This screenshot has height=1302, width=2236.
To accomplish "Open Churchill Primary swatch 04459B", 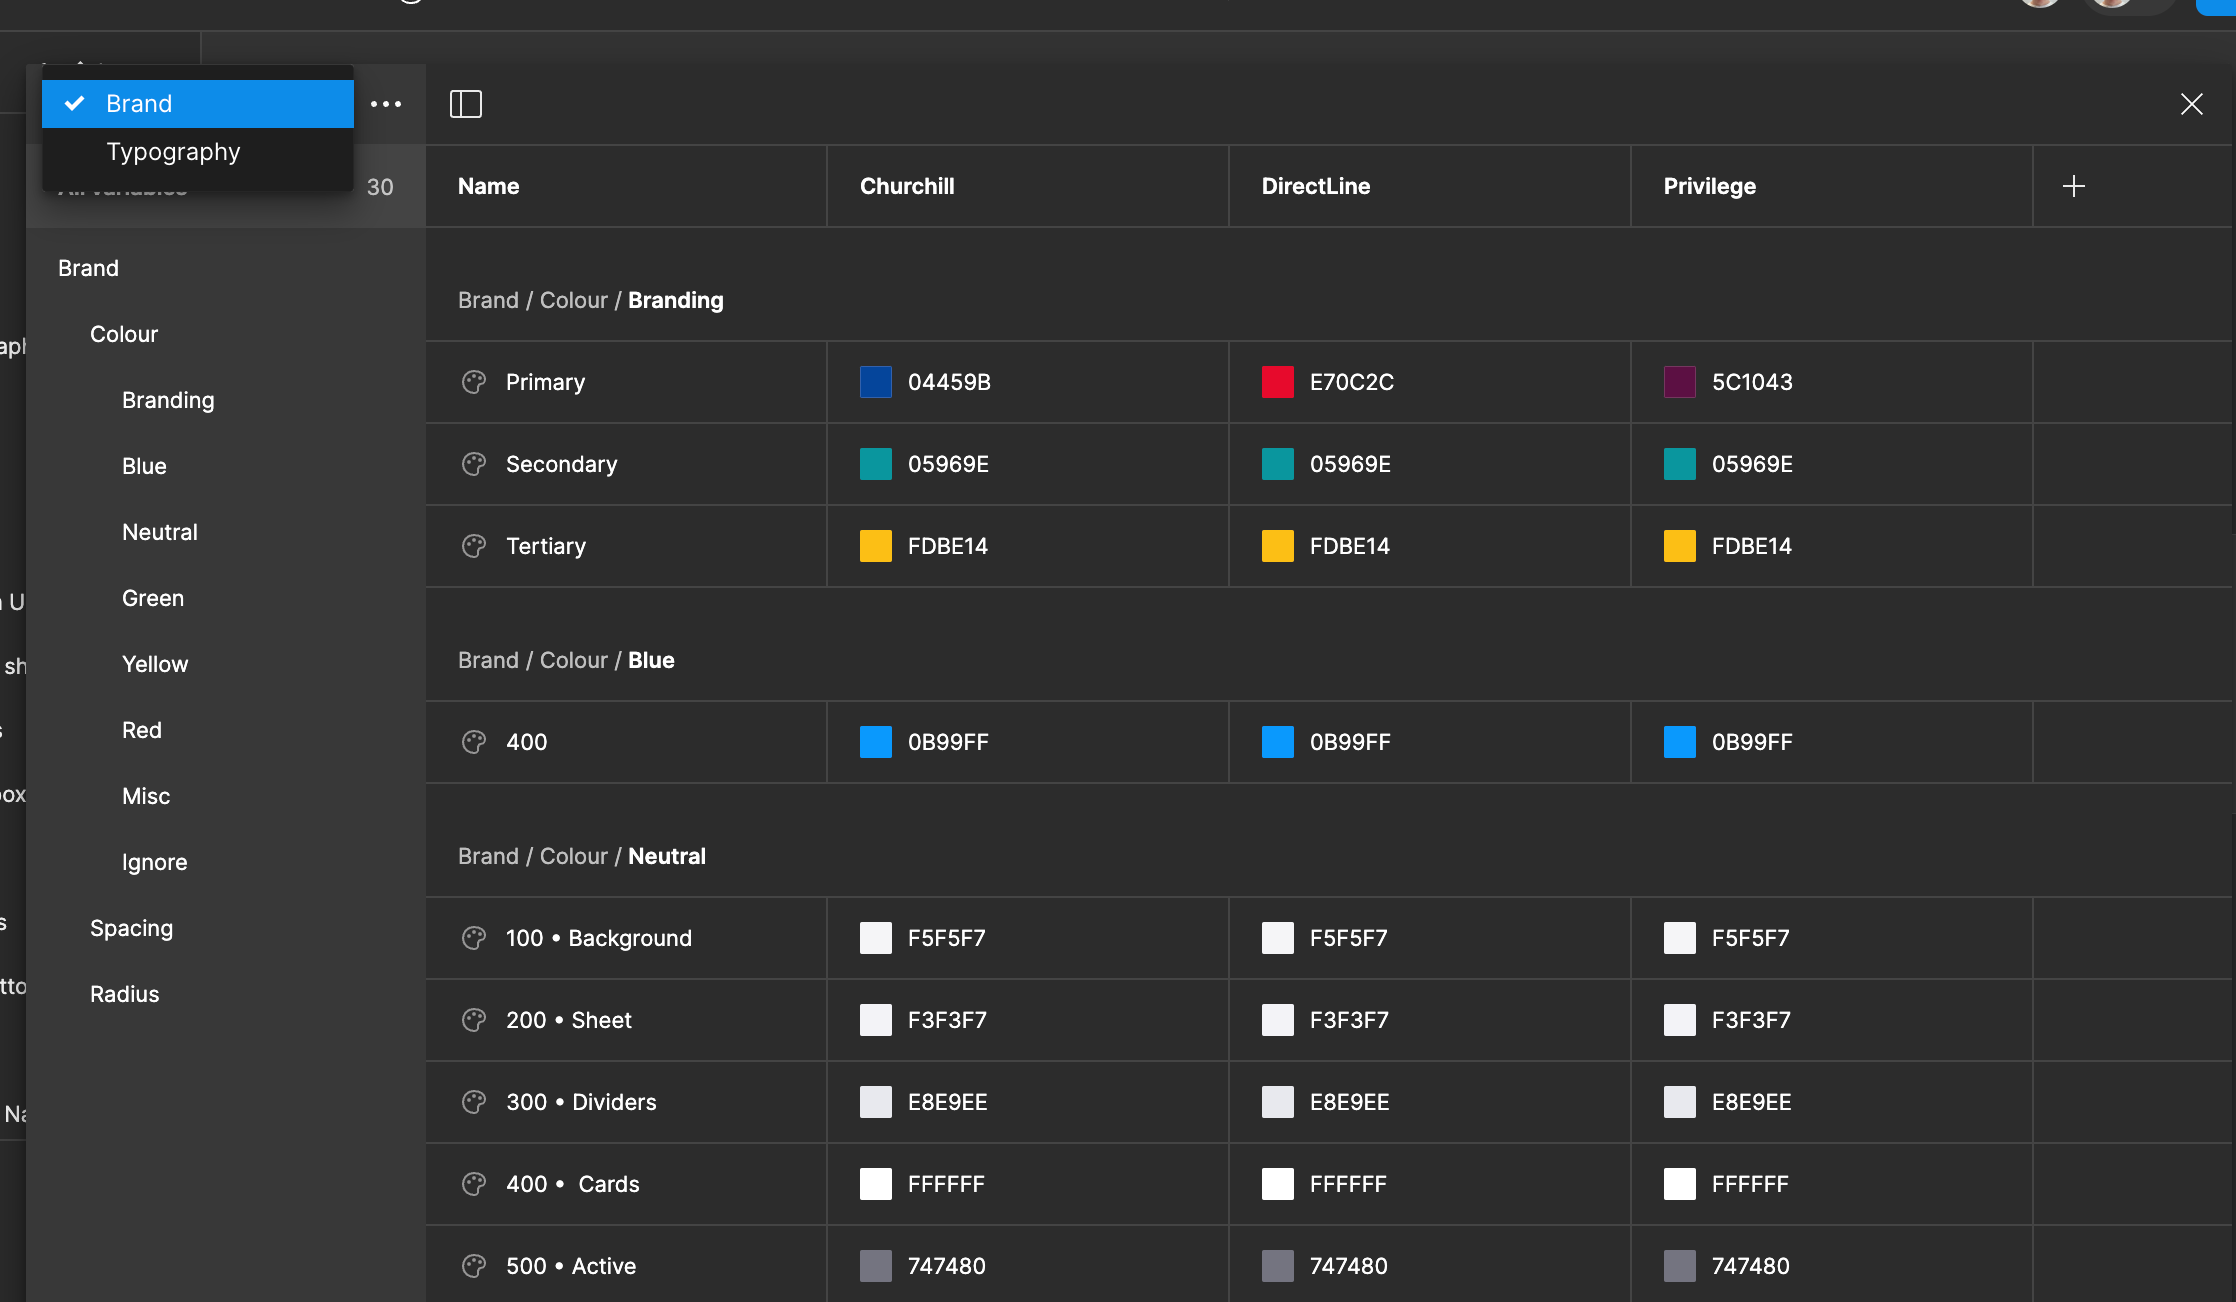I will click(x=876, y=382).
